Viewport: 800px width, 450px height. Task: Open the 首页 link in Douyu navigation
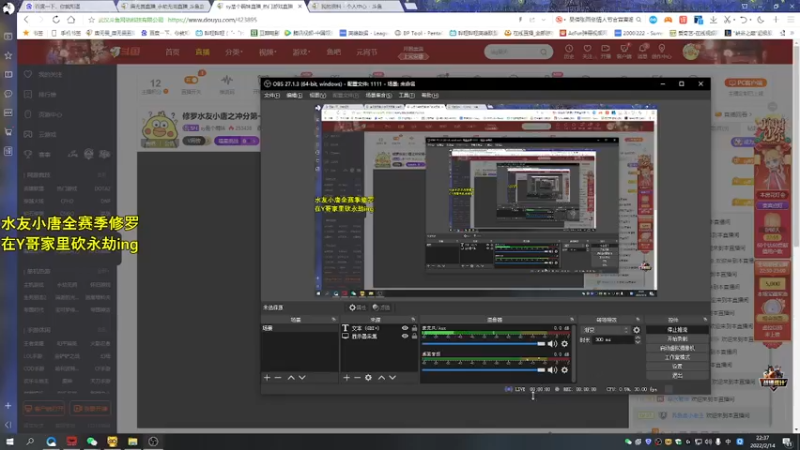[x=172, y=52]
